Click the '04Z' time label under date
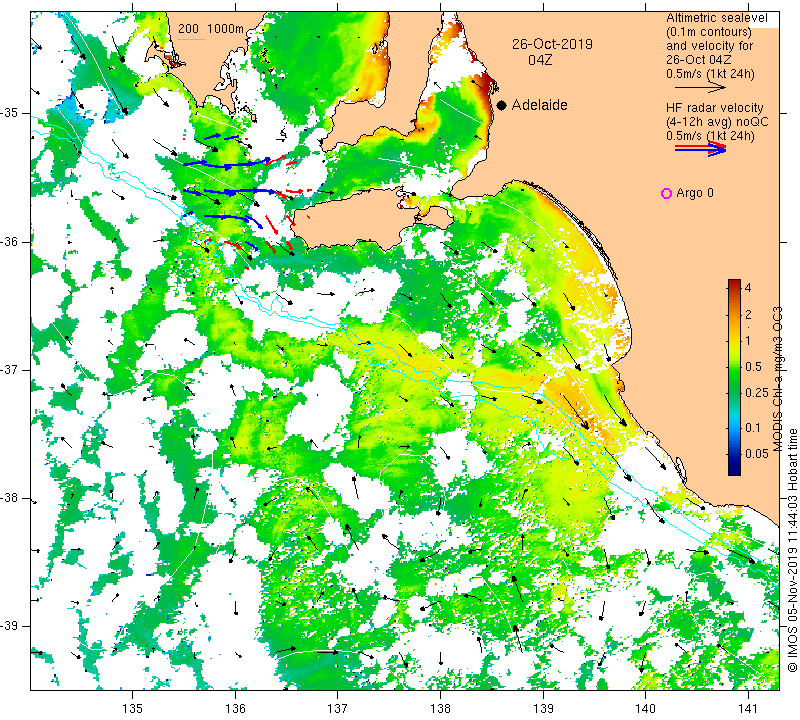The height and width of the screenshot is (720, 800). 540,60
